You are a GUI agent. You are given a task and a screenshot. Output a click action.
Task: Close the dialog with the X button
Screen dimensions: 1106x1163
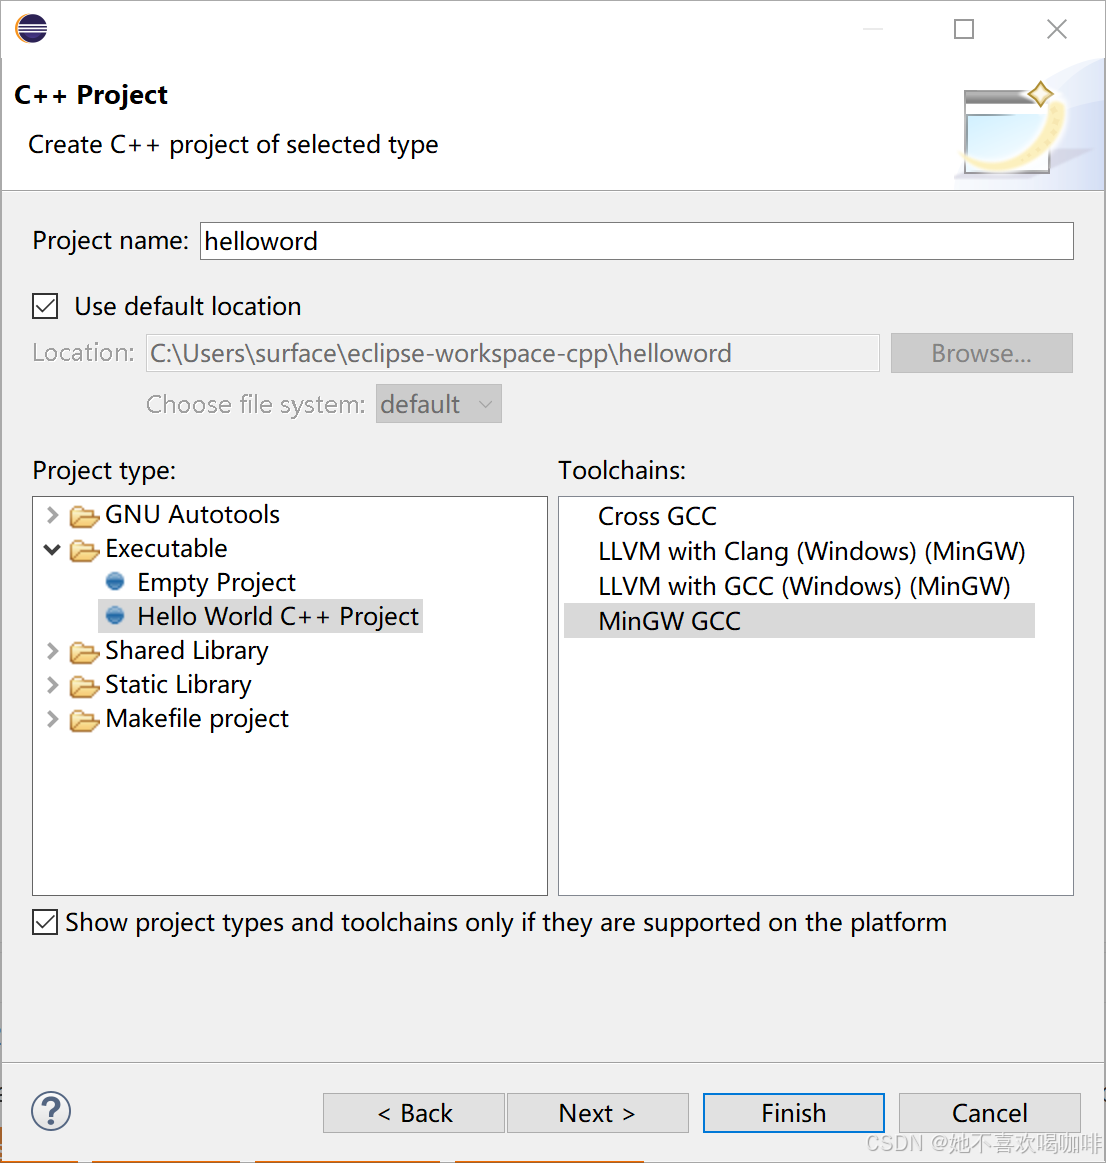point(1056,29)
